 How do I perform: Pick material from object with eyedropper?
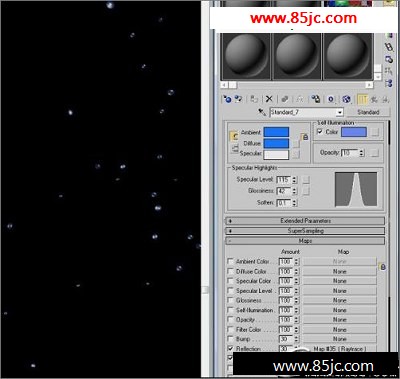coord(262,112)
